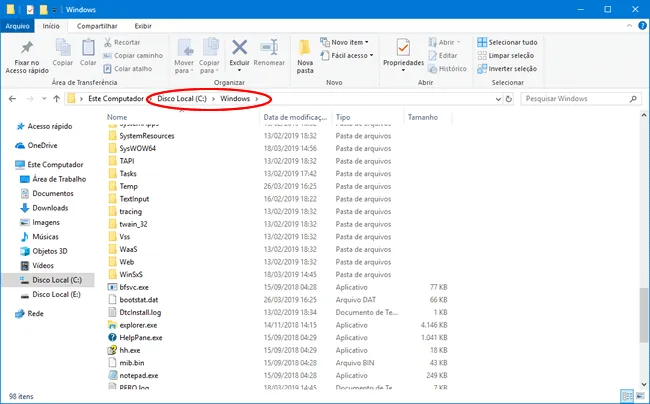The height and width of the screenshot is (404, 650).
Task: Click Inverter seleção button
Action: (506, 69)
